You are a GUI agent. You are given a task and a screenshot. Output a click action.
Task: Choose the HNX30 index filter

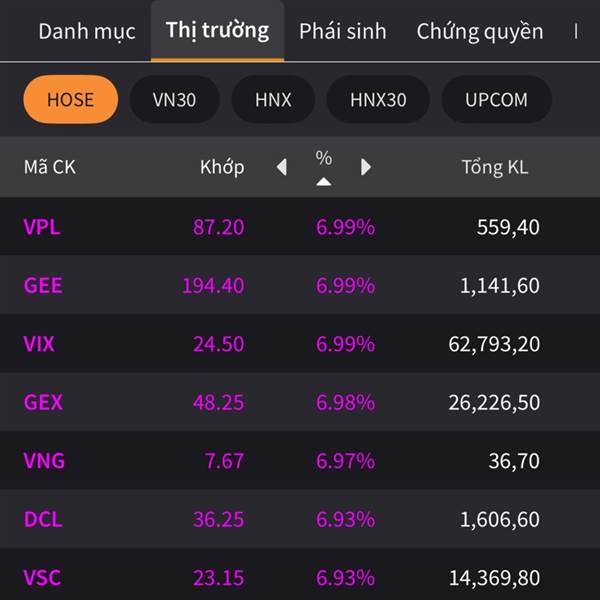[x=378, y=100]
